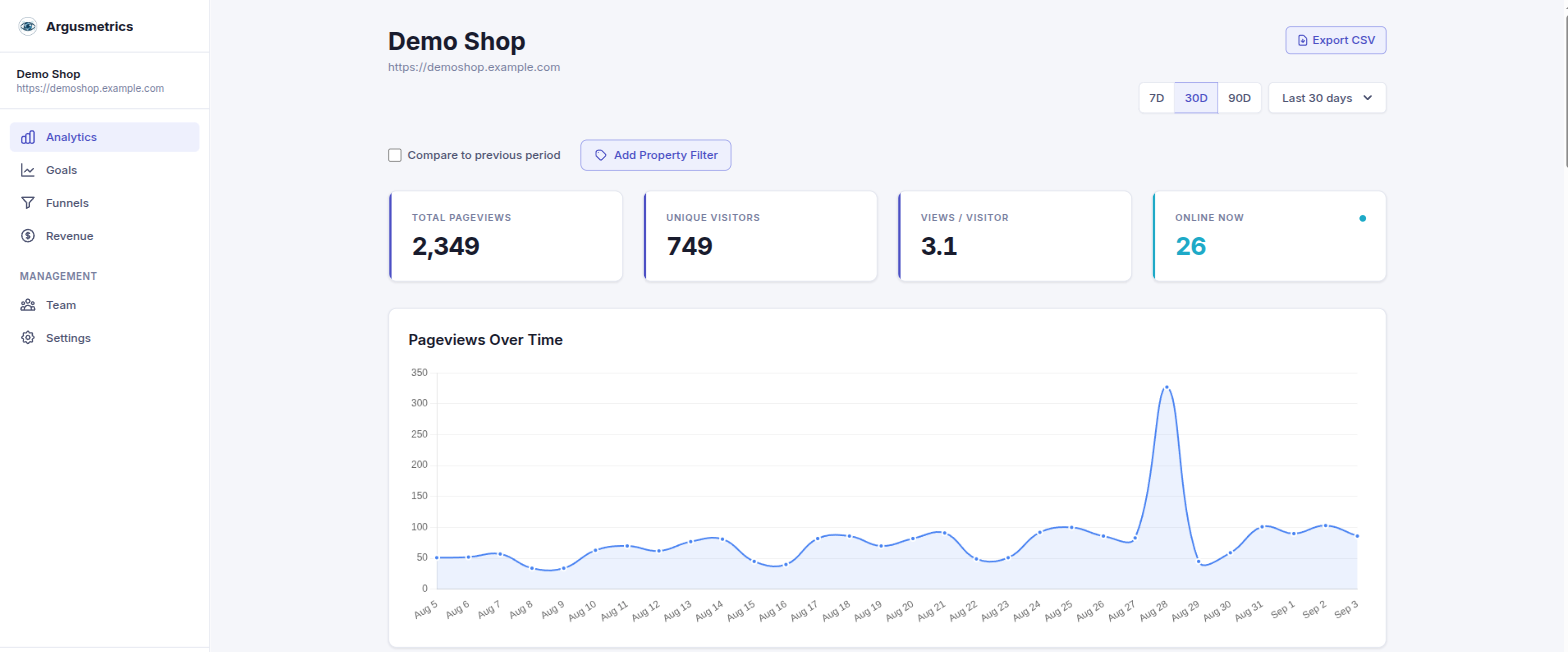Image resolution: width=1568 pixels, height=652 pixels.
Task: Click the Online Now live status dot
Action: 1362,218
